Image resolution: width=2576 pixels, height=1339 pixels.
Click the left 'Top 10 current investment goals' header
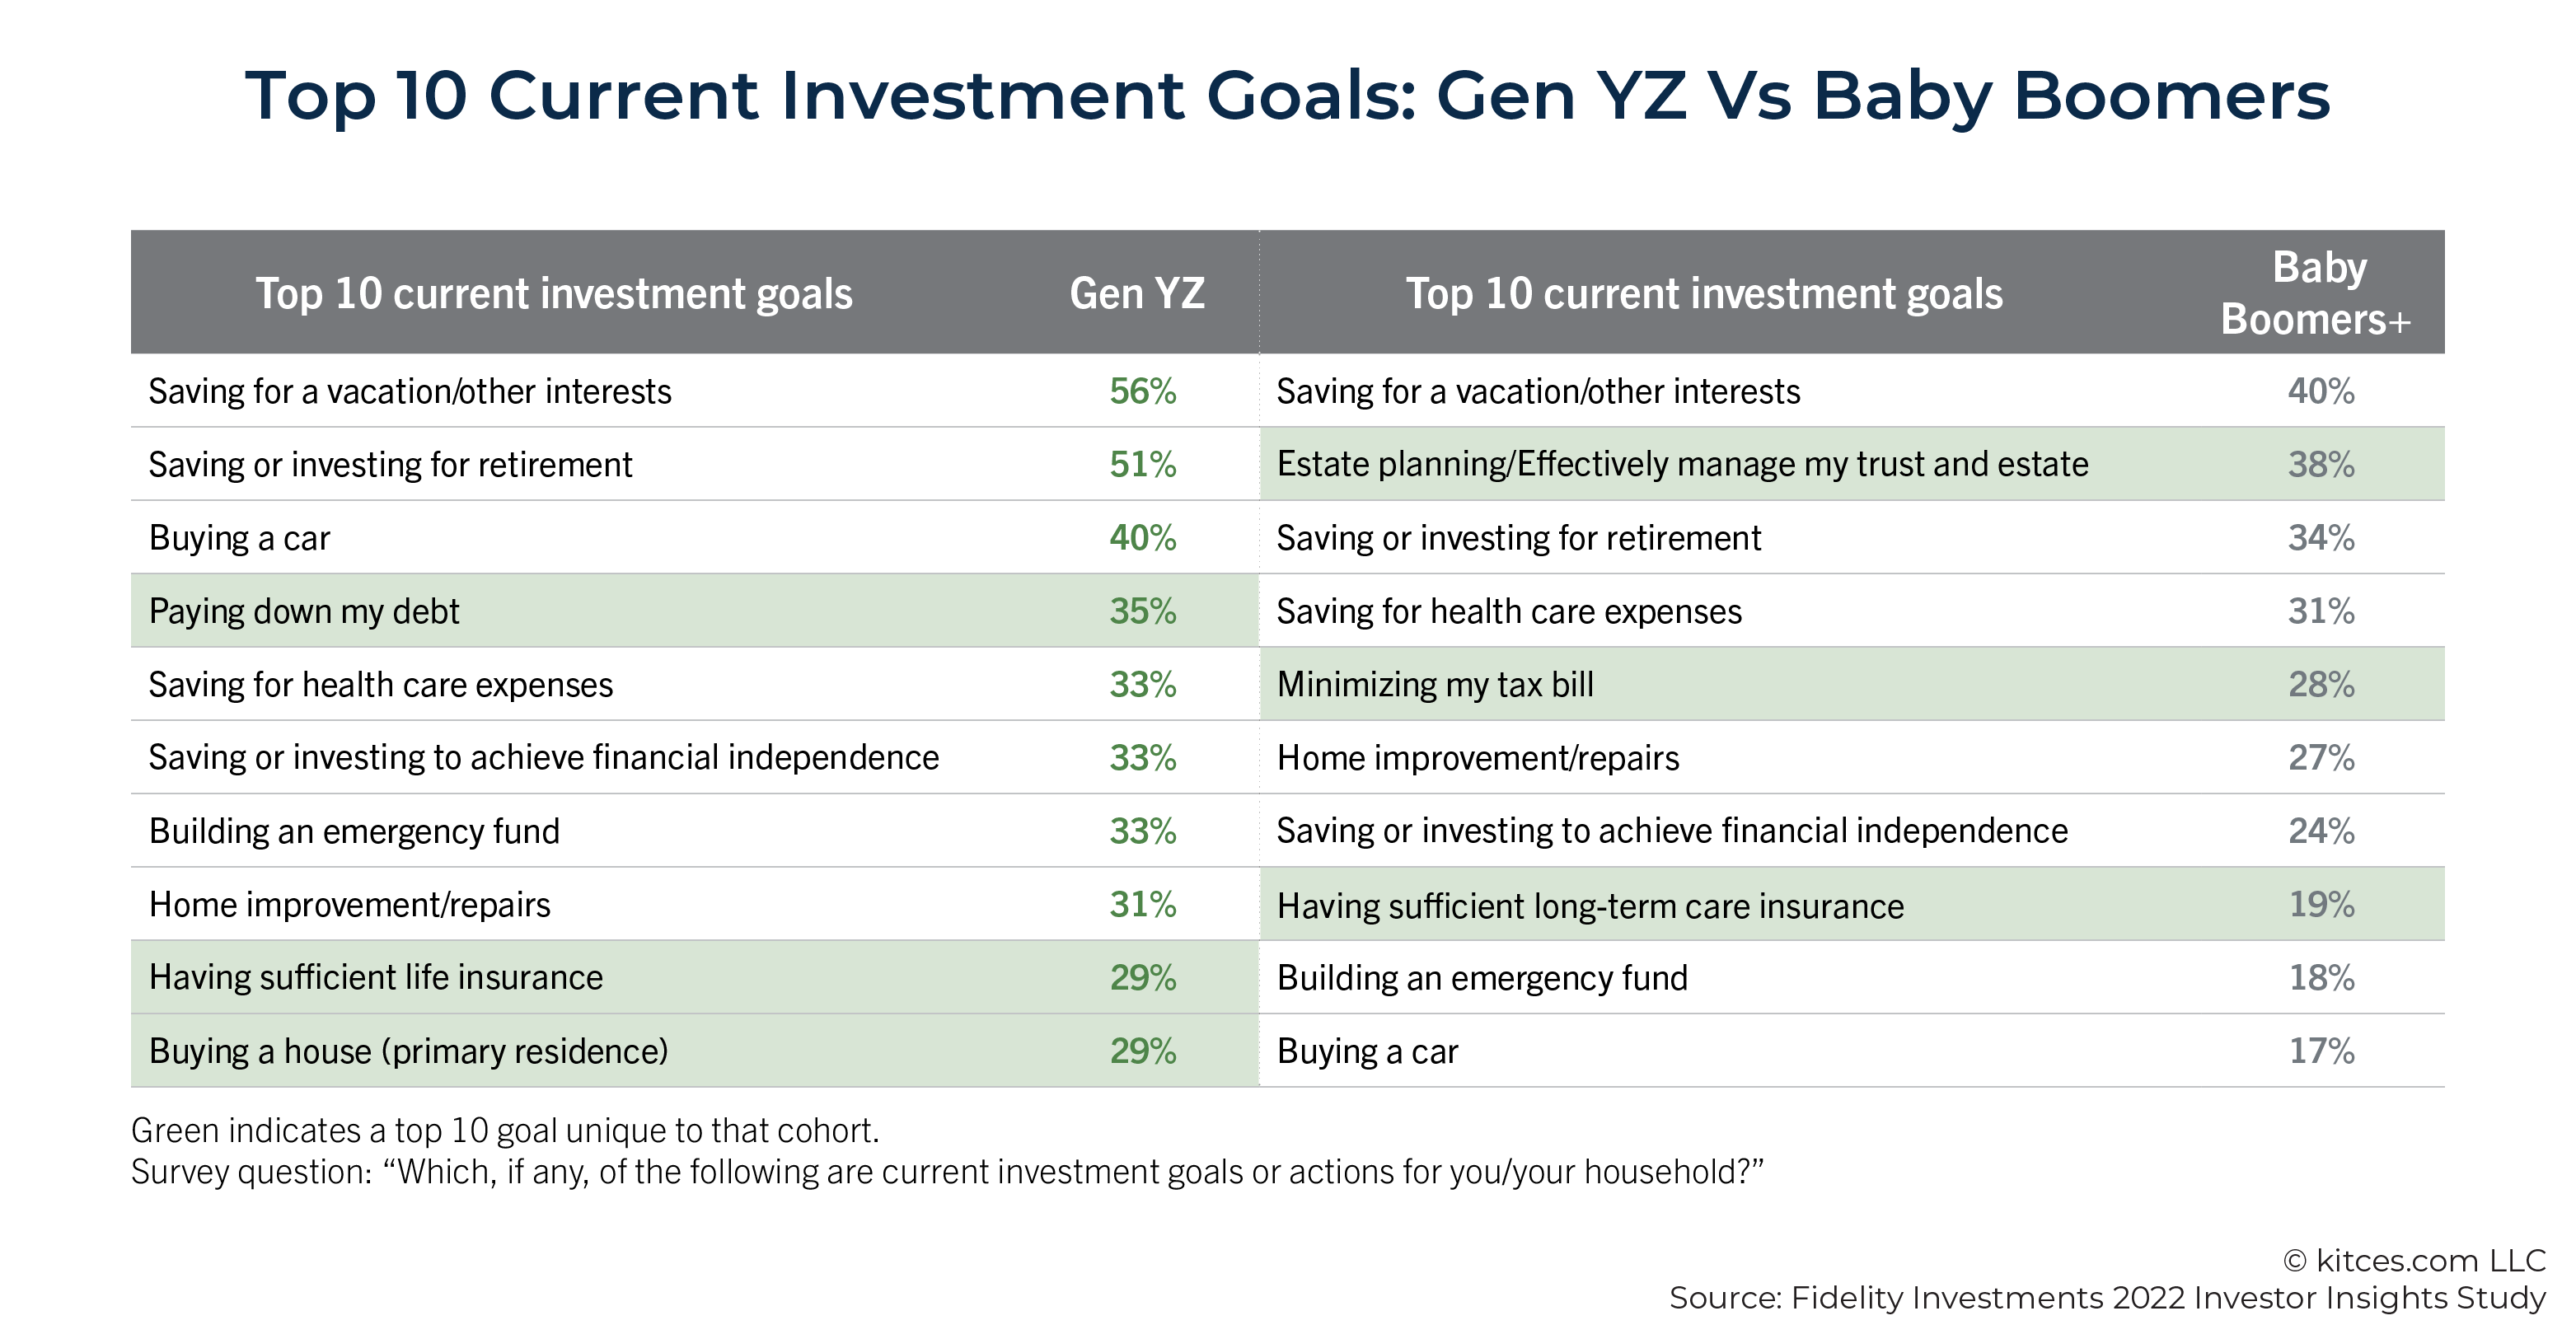coord(554,293)
